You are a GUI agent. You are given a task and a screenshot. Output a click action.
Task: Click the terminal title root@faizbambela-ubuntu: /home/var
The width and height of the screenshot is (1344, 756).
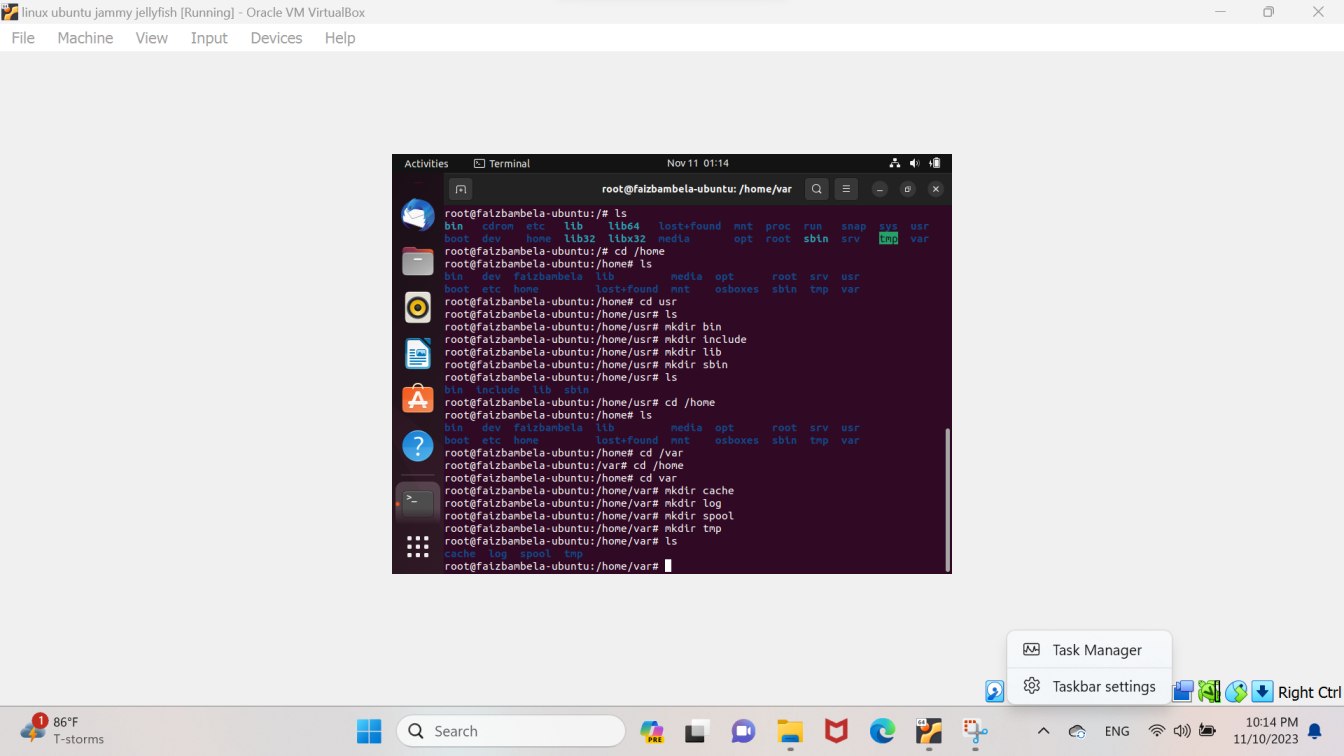[696, 189]
